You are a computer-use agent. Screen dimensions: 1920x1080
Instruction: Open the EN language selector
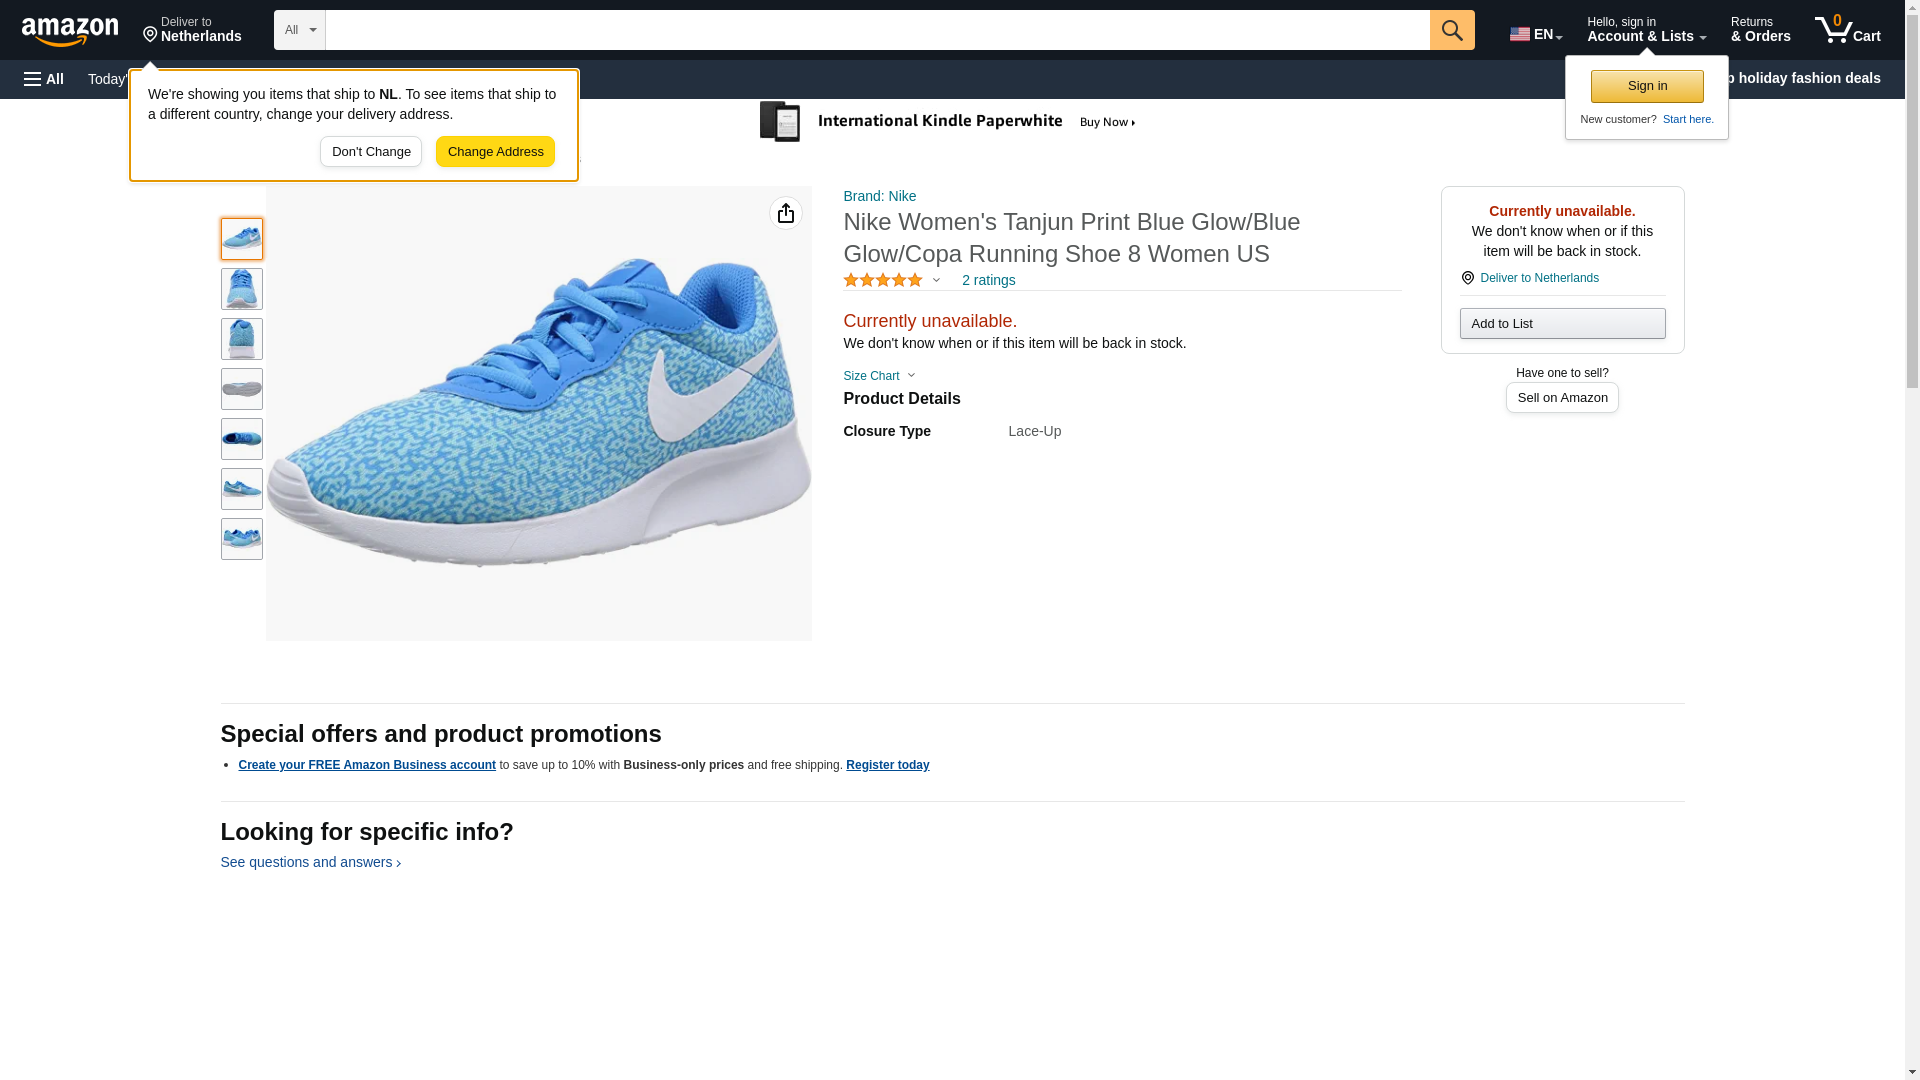pyautogui.click(x=1535, y=34)
